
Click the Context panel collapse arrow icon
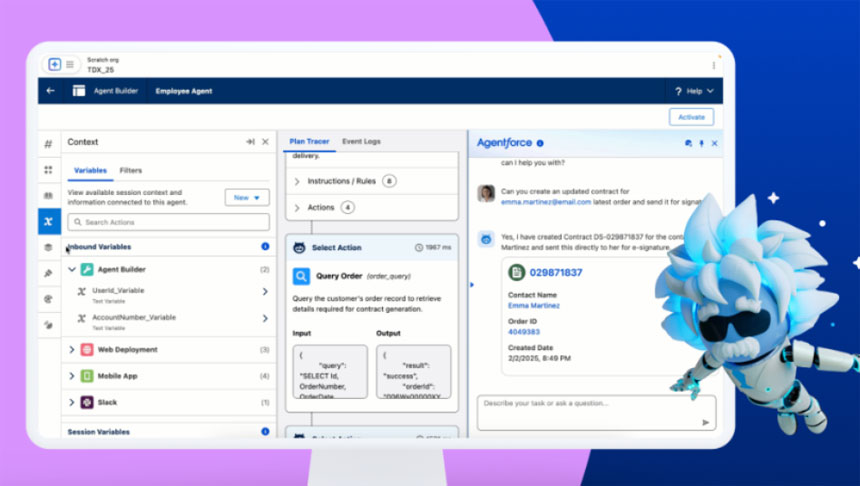pos(250,142)
